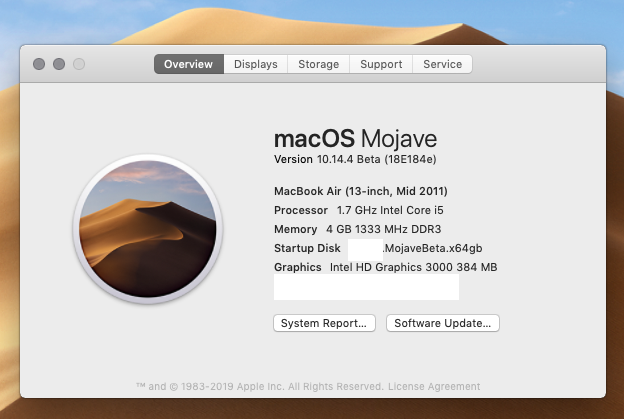
Task: Click the startup disk name .MojaveBeta.x64gb
Action: point(432,248)
